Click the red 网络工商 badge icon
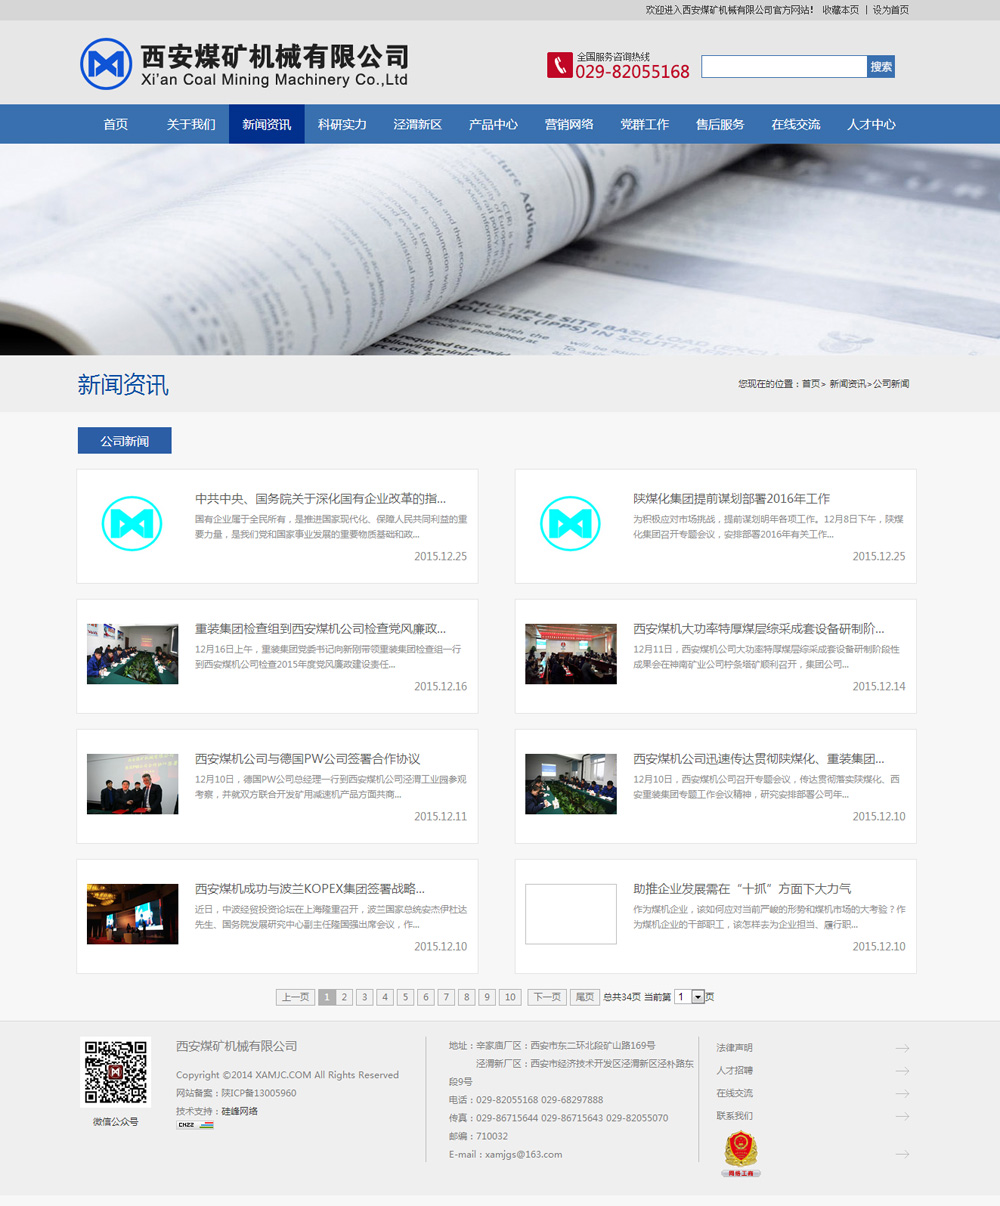The height and width of the screenshot is (1206, 1000). point(741,1154)
